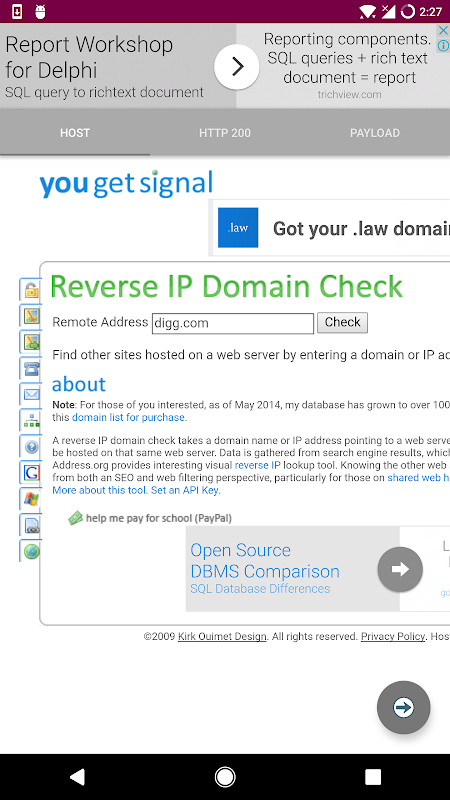
Task: Tap the Android back navigation button
Action: point(77,777)
